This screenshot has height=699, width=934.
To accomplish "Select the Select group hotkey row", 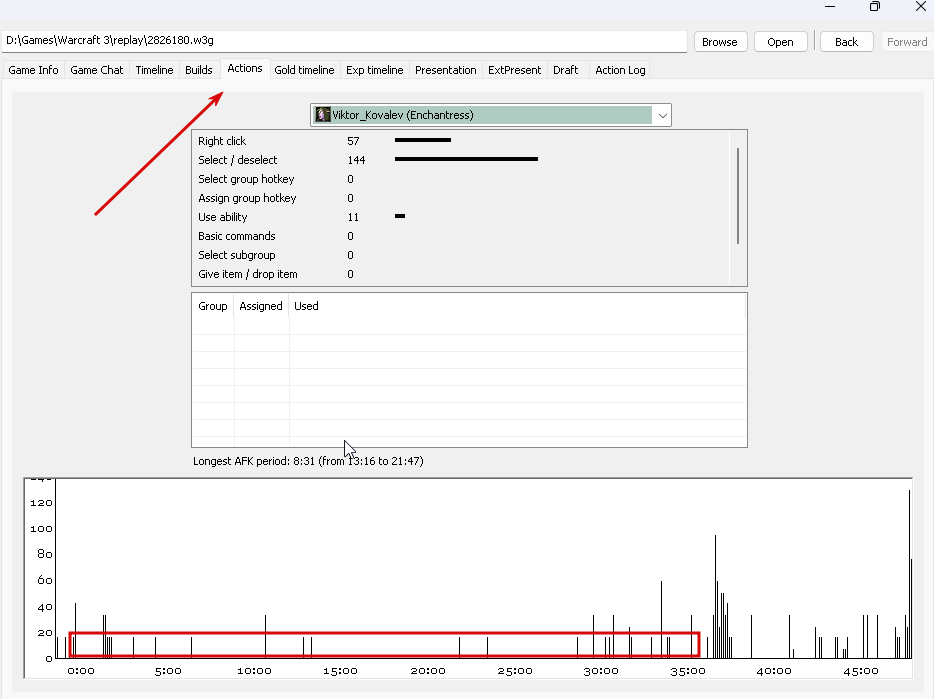I will click(x=461, y=179).
